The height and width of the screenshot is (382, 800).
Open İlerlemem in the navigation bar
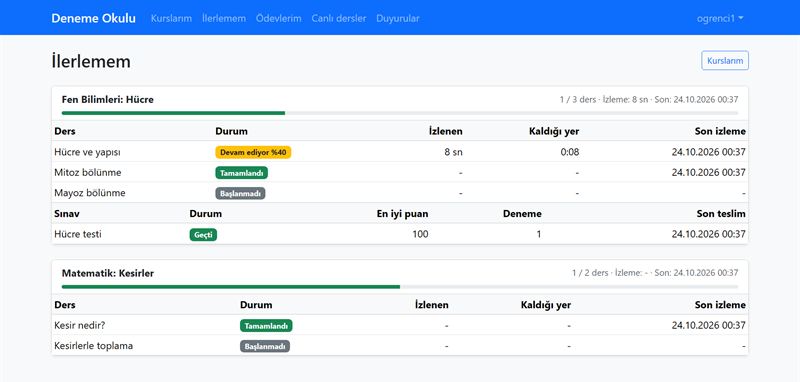click(224, 18)
